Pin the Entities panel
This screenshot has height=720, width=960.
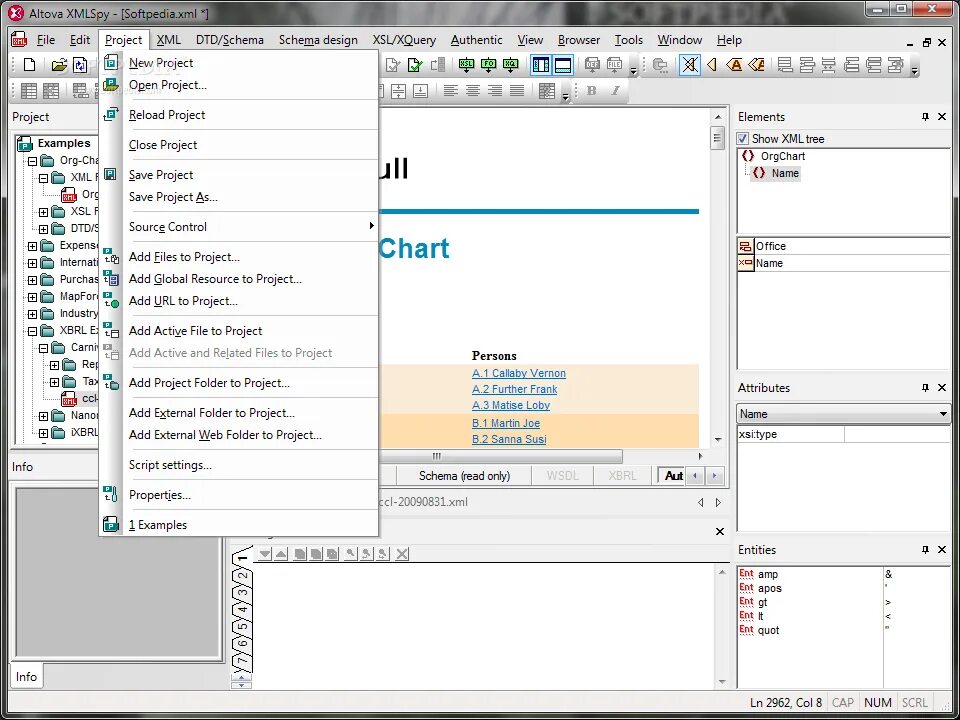(925, 550)
